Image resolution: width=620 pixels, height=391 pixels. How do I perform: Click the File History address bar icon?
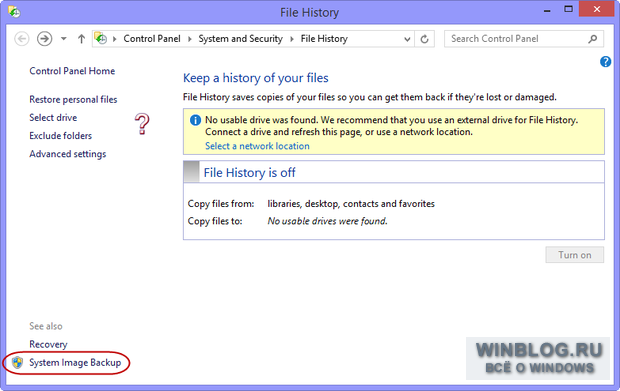click(100, 38)
